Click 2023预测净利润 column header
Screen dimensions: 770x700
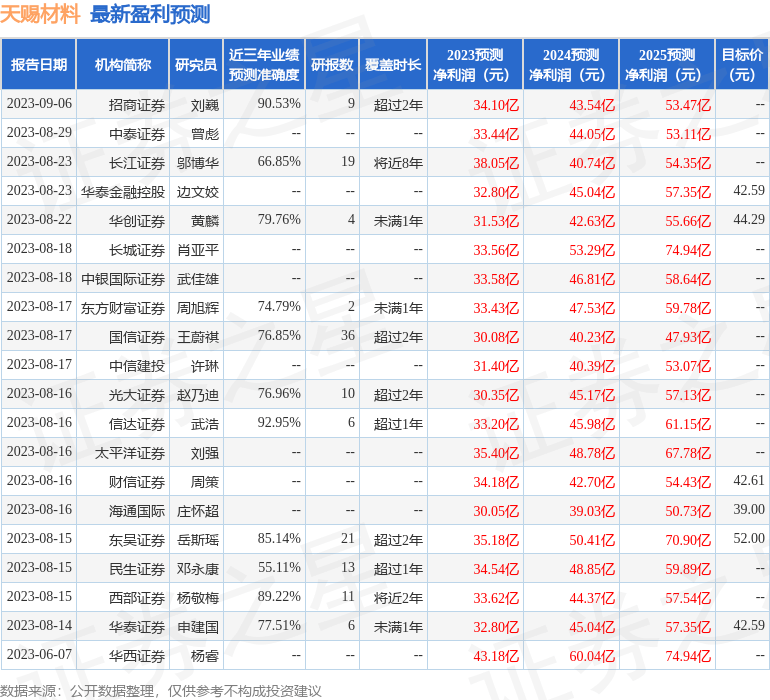click(x=474, y=65)
